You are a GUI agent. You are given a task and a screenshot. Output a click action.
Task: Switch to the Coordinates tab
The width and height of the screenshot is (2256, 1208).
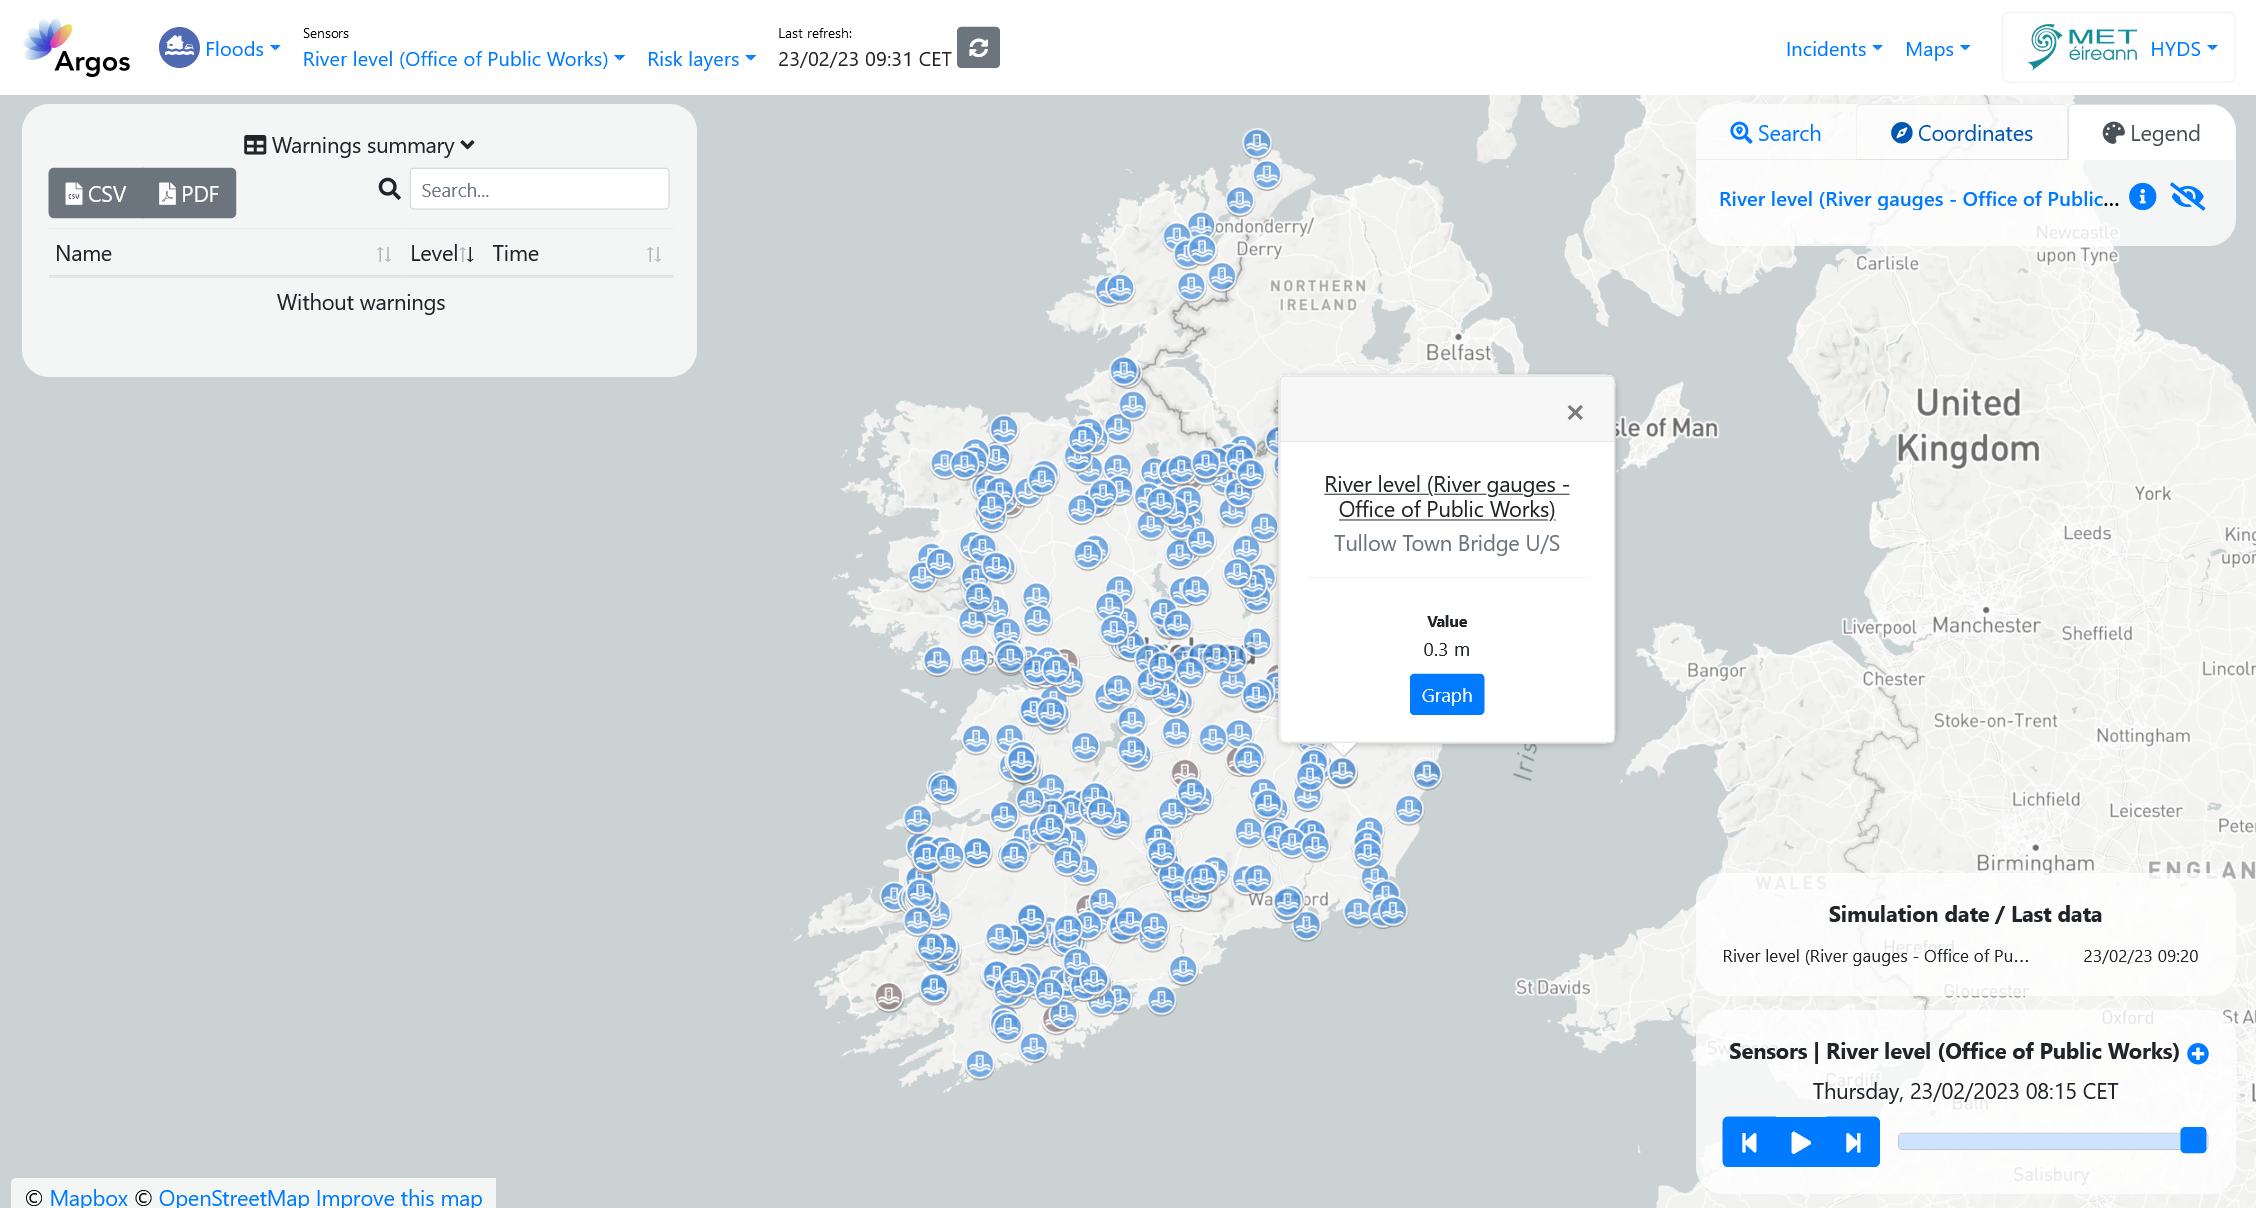point(1962,133)
